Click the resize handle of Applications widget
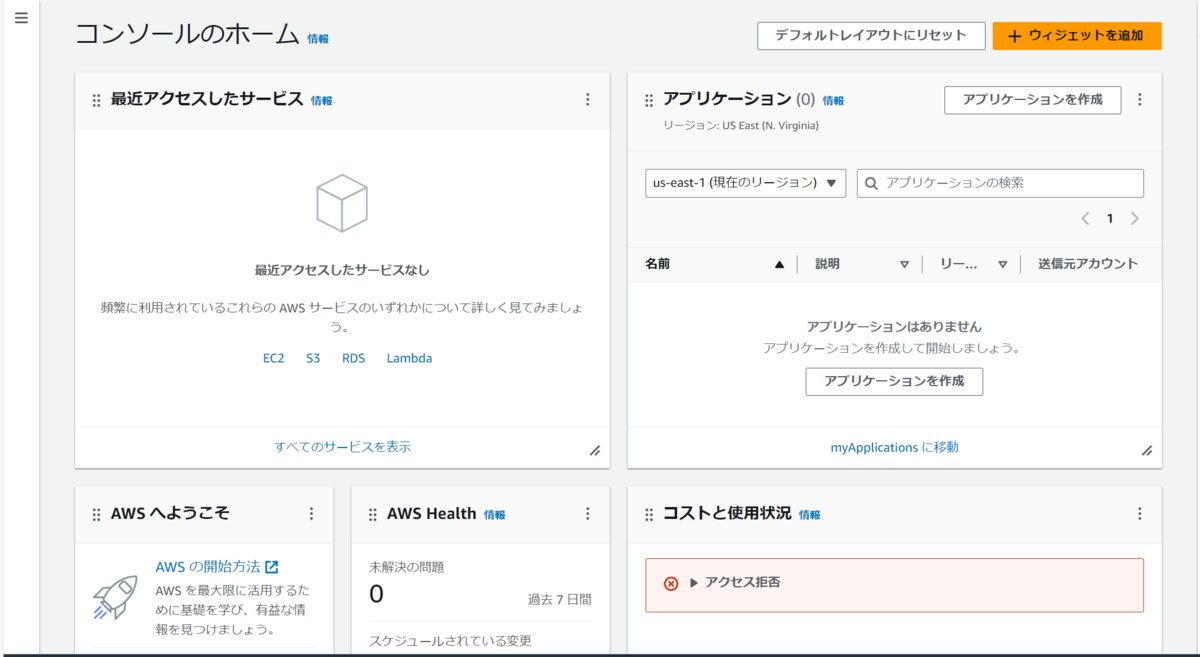This screenshot has height=657, width=1200. 1147,450
